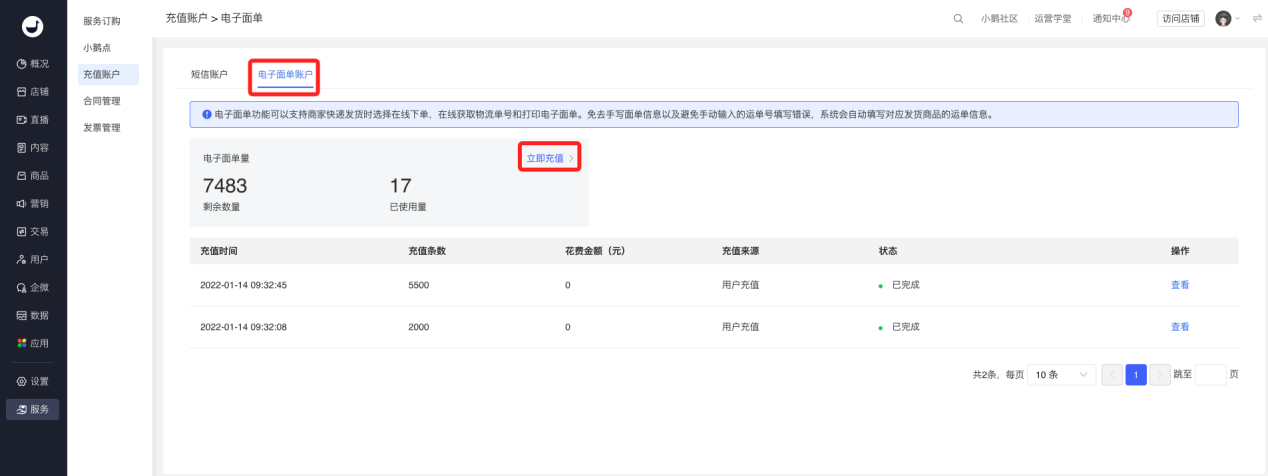The image size is (1268, 476).
Task: Click 花费金额（元） column header
Action: tap(595, 251)
